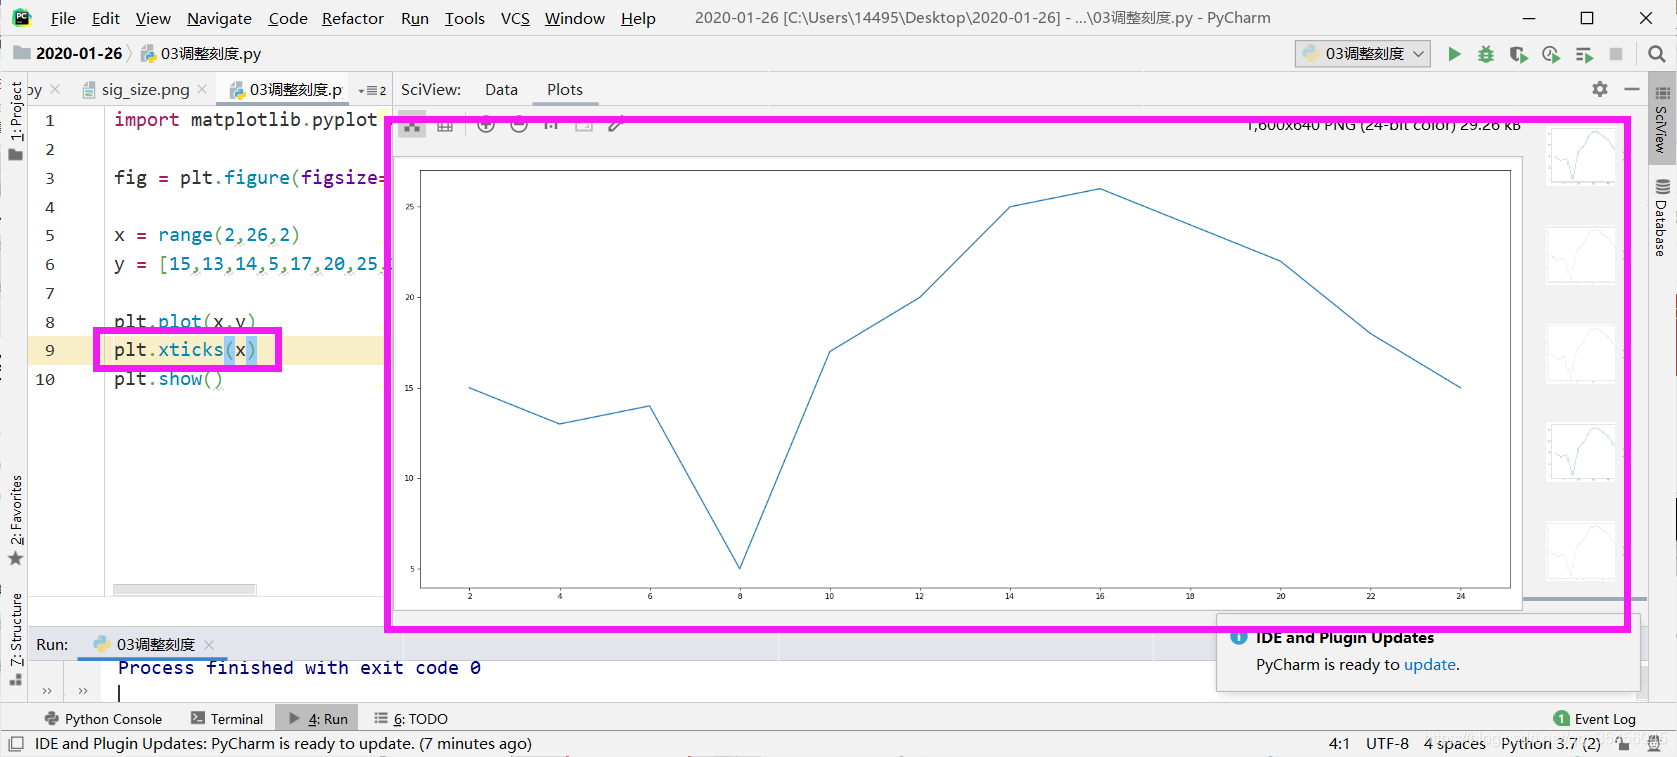This screenshot has width=1677, height=757.
Task: Open the Favorites tool window stripe
Action: [x=15, y=520]
